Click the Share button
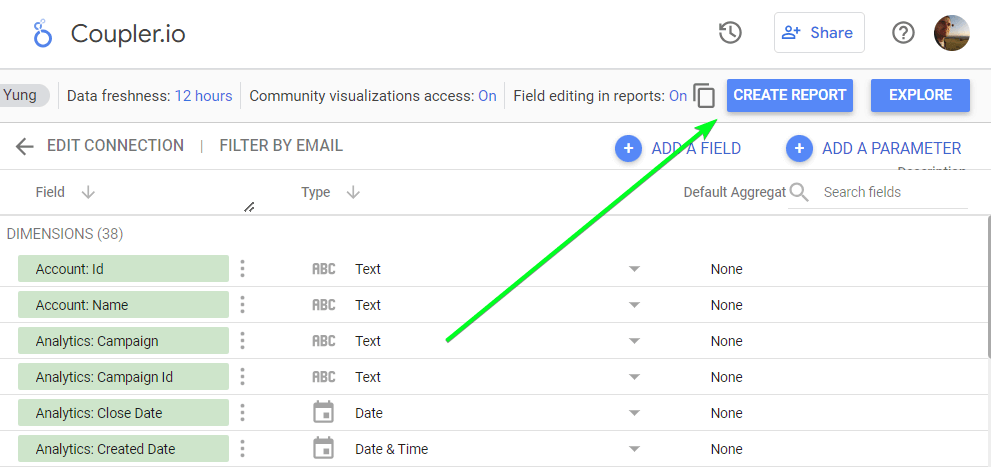 [x=819, y=33]
